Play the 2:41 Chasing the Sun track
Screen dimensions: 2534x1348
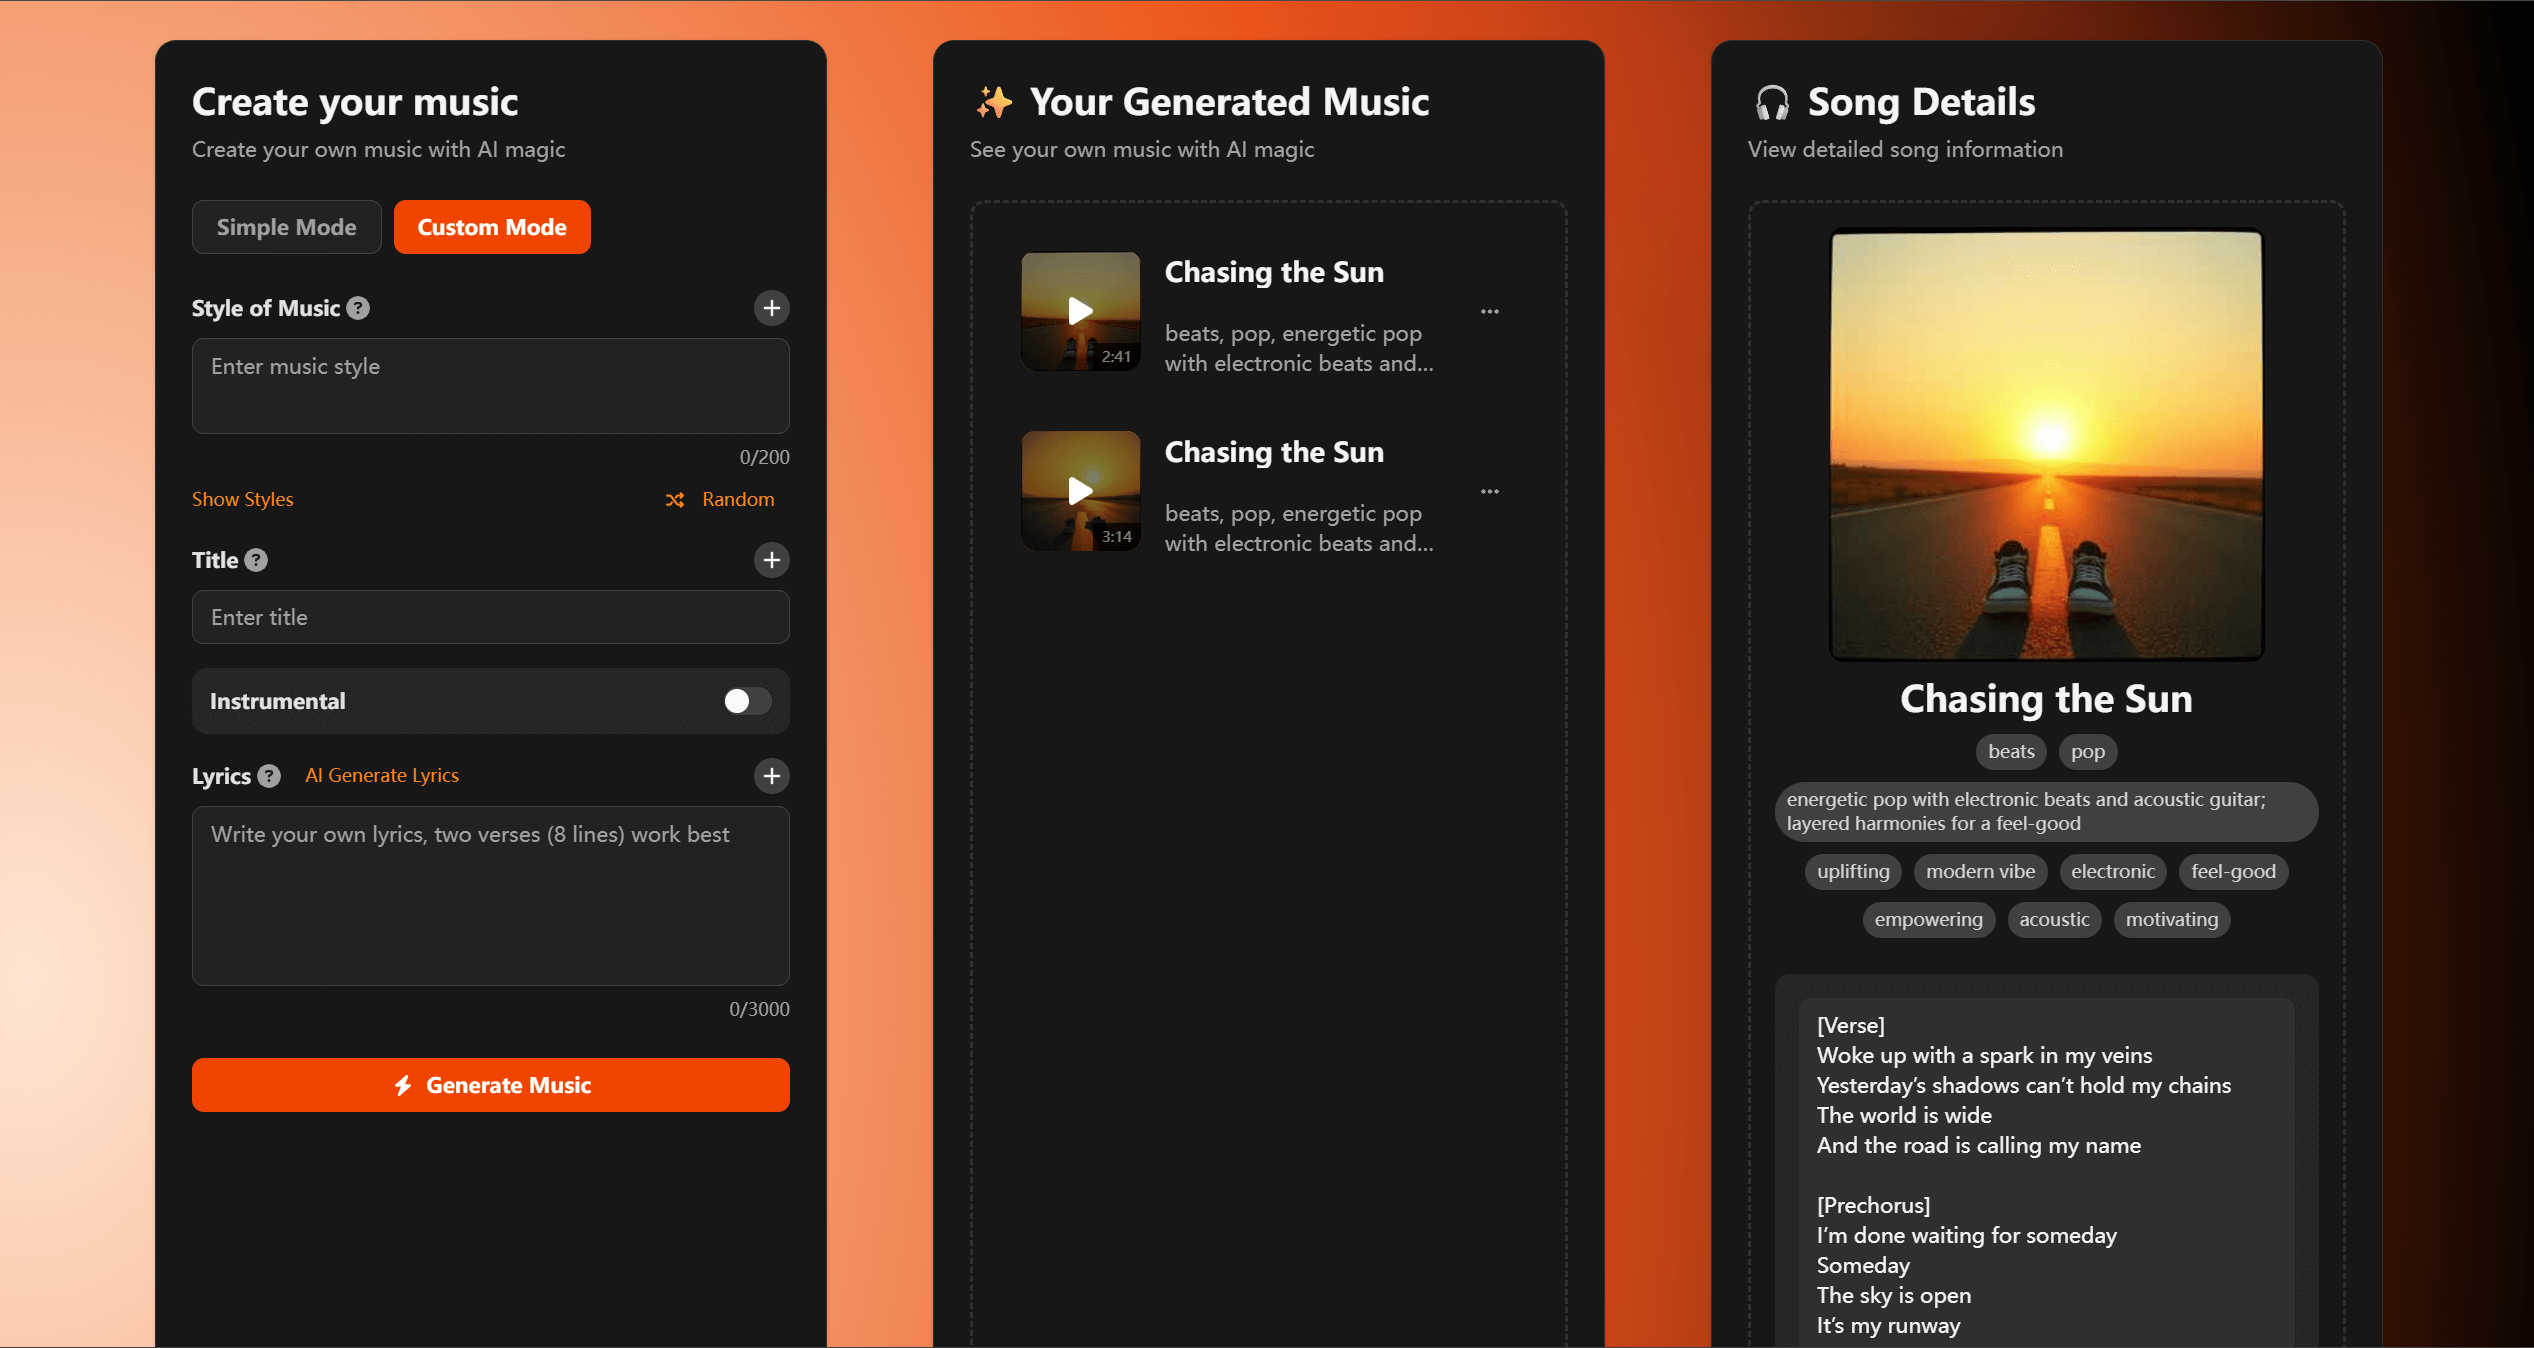(1080, 311)
